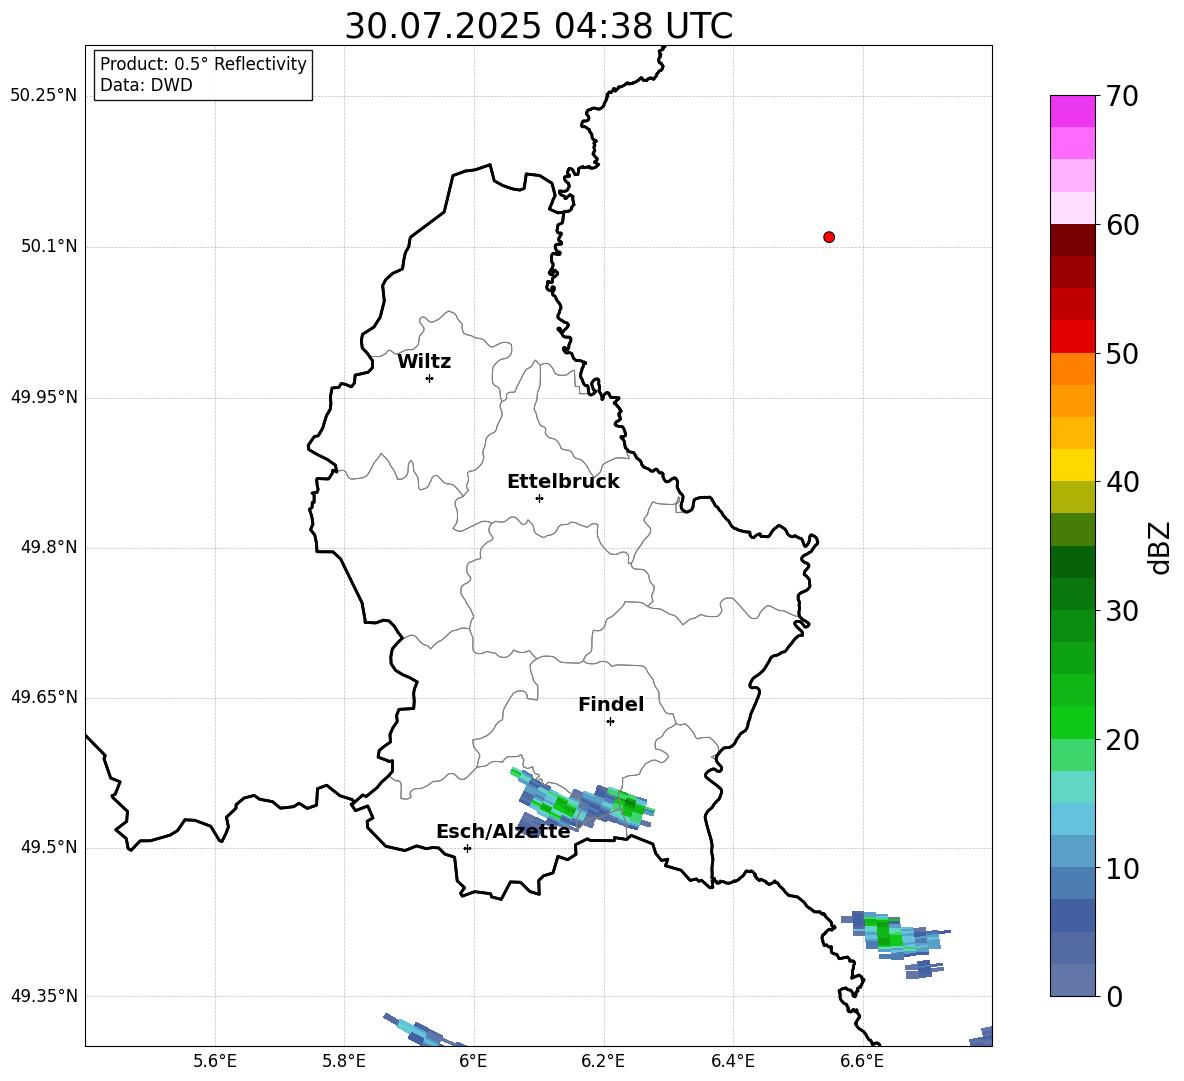Click the 'Product: 0.5° Reflectivity' text
The width and height of the screenshot is (1184, 1081).
point(203,64)
